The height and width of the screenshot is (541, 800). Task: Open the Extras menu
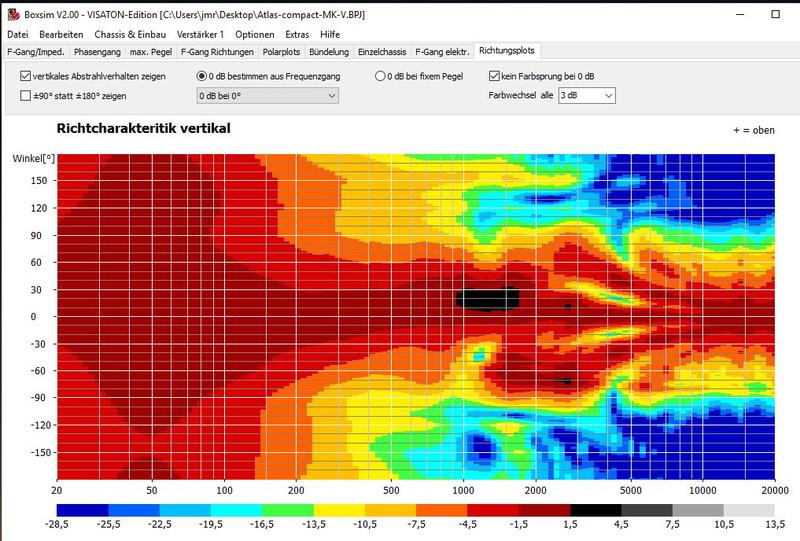pyautogui.click(x=297, y=34)
